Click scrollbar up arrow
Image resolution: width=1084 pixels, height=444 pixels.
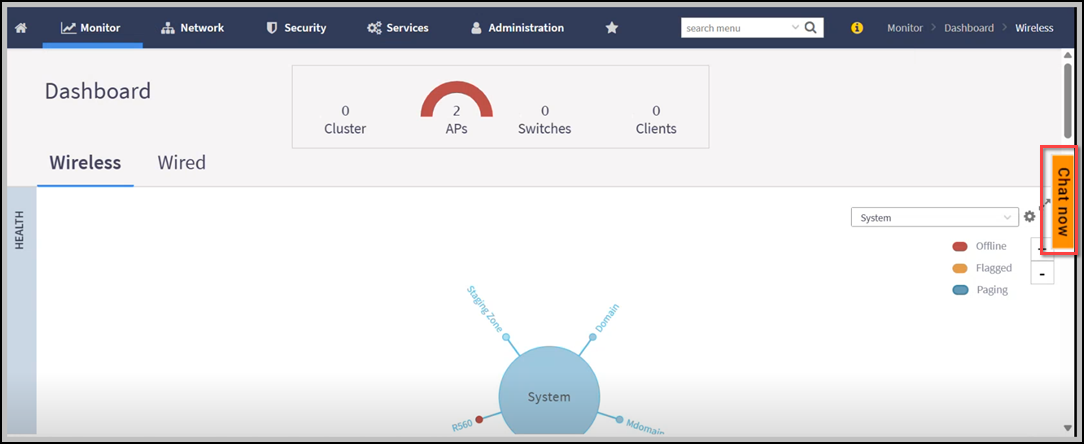tap(1068, 55)
